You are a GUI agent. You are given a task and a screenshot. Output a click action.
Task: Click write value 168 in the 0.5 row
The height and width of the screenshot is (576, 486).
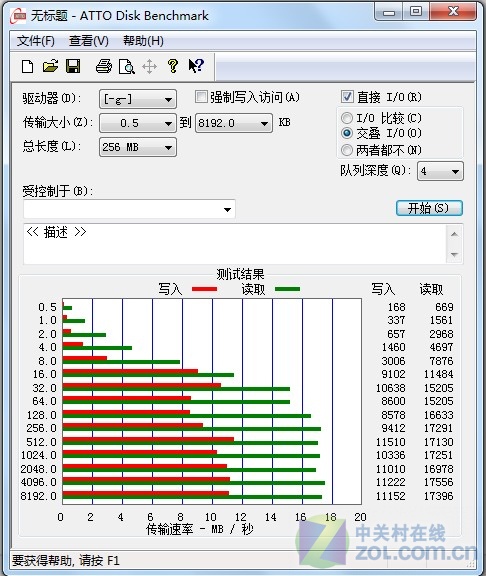point(397,307)
